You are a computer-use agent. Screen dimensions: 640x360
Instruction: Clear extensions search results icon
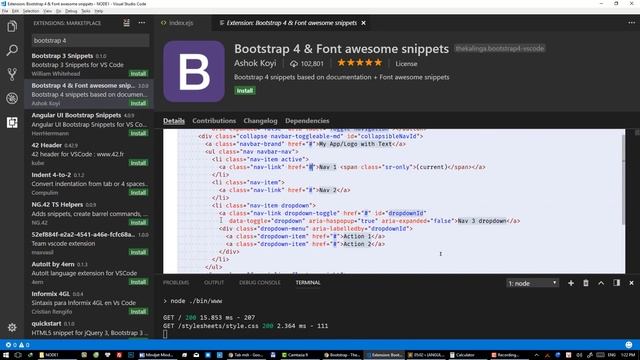pos(127,23)
